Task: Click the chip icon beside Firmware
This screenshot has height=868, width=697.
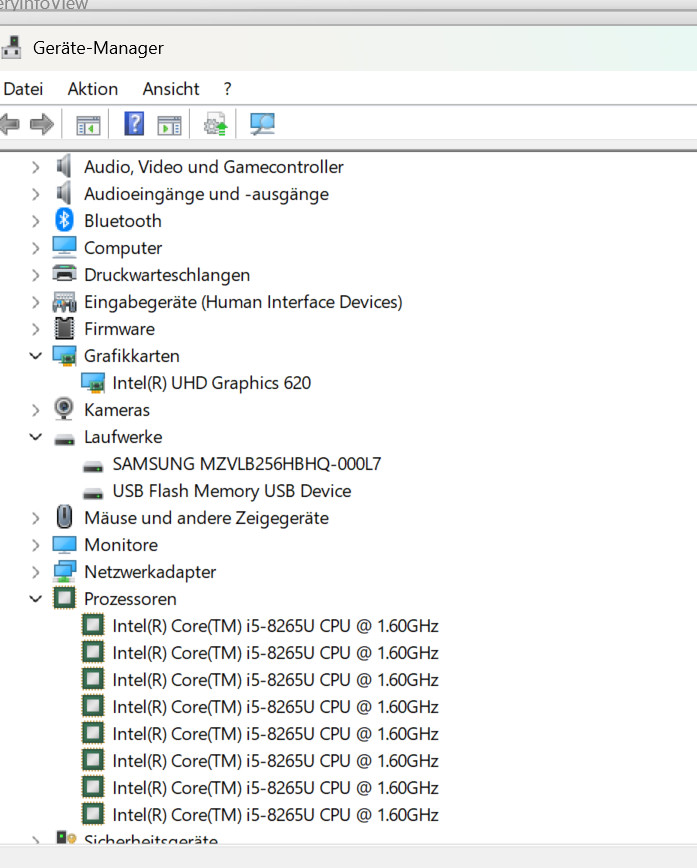Action: point(64,329)
